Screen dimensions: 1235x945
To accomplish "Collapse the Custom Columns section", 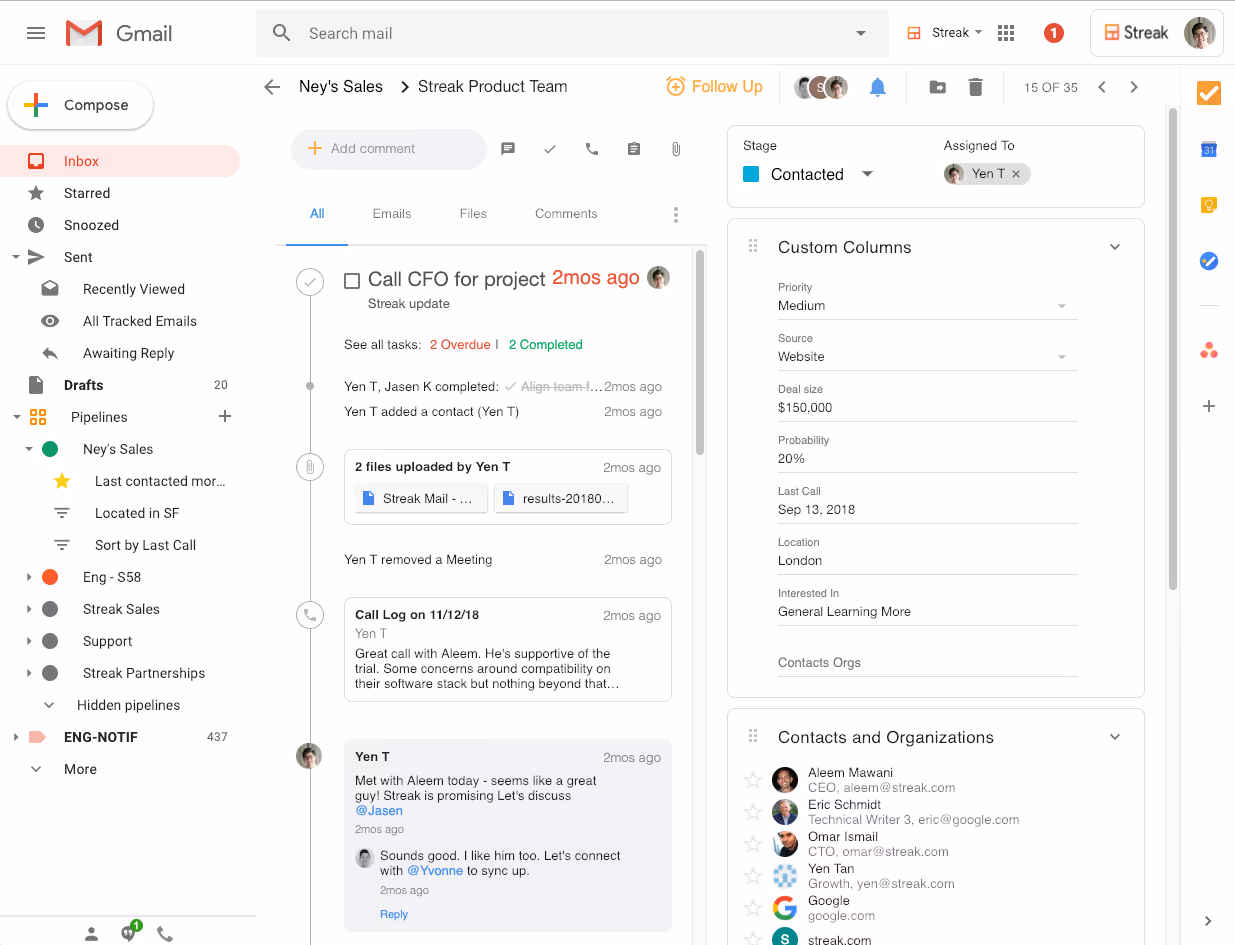I will click(1115, 247).
